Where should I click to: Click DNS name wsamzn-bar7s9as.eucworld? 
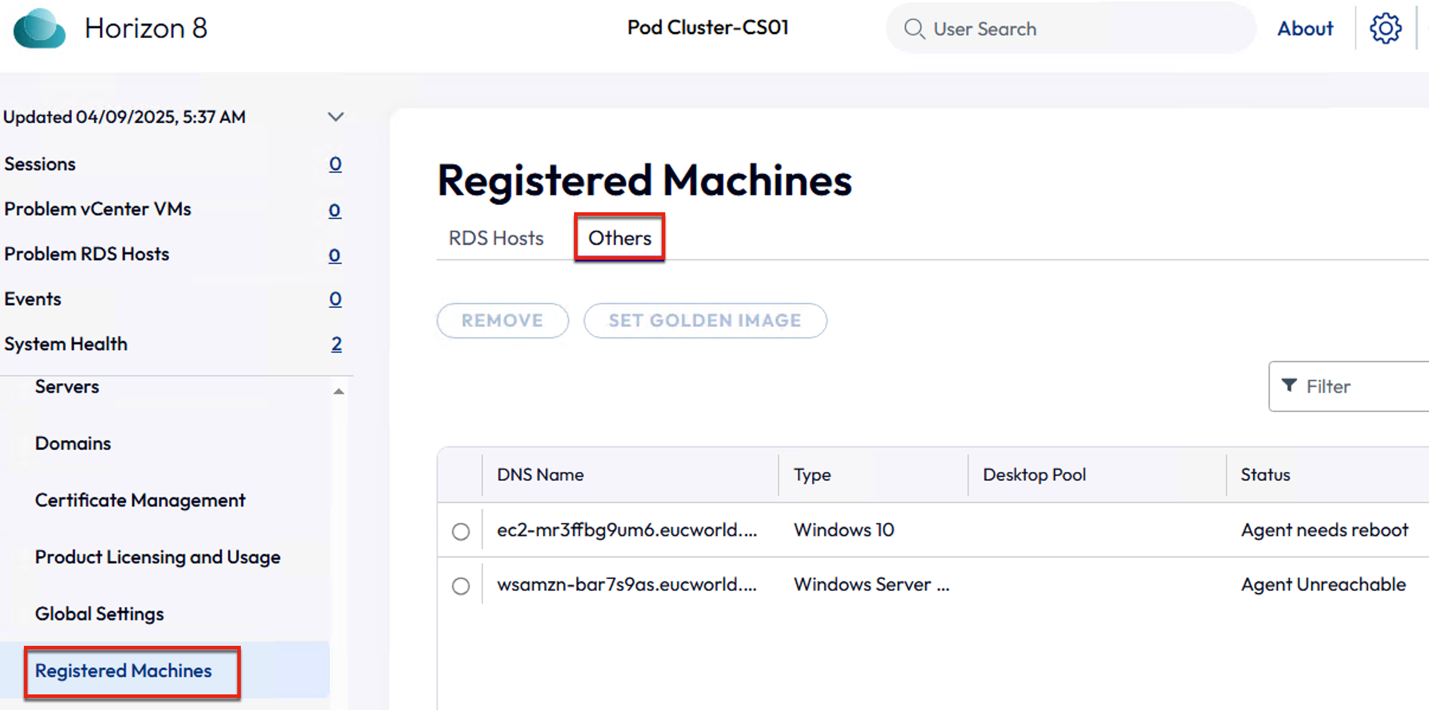click(627, 585)
